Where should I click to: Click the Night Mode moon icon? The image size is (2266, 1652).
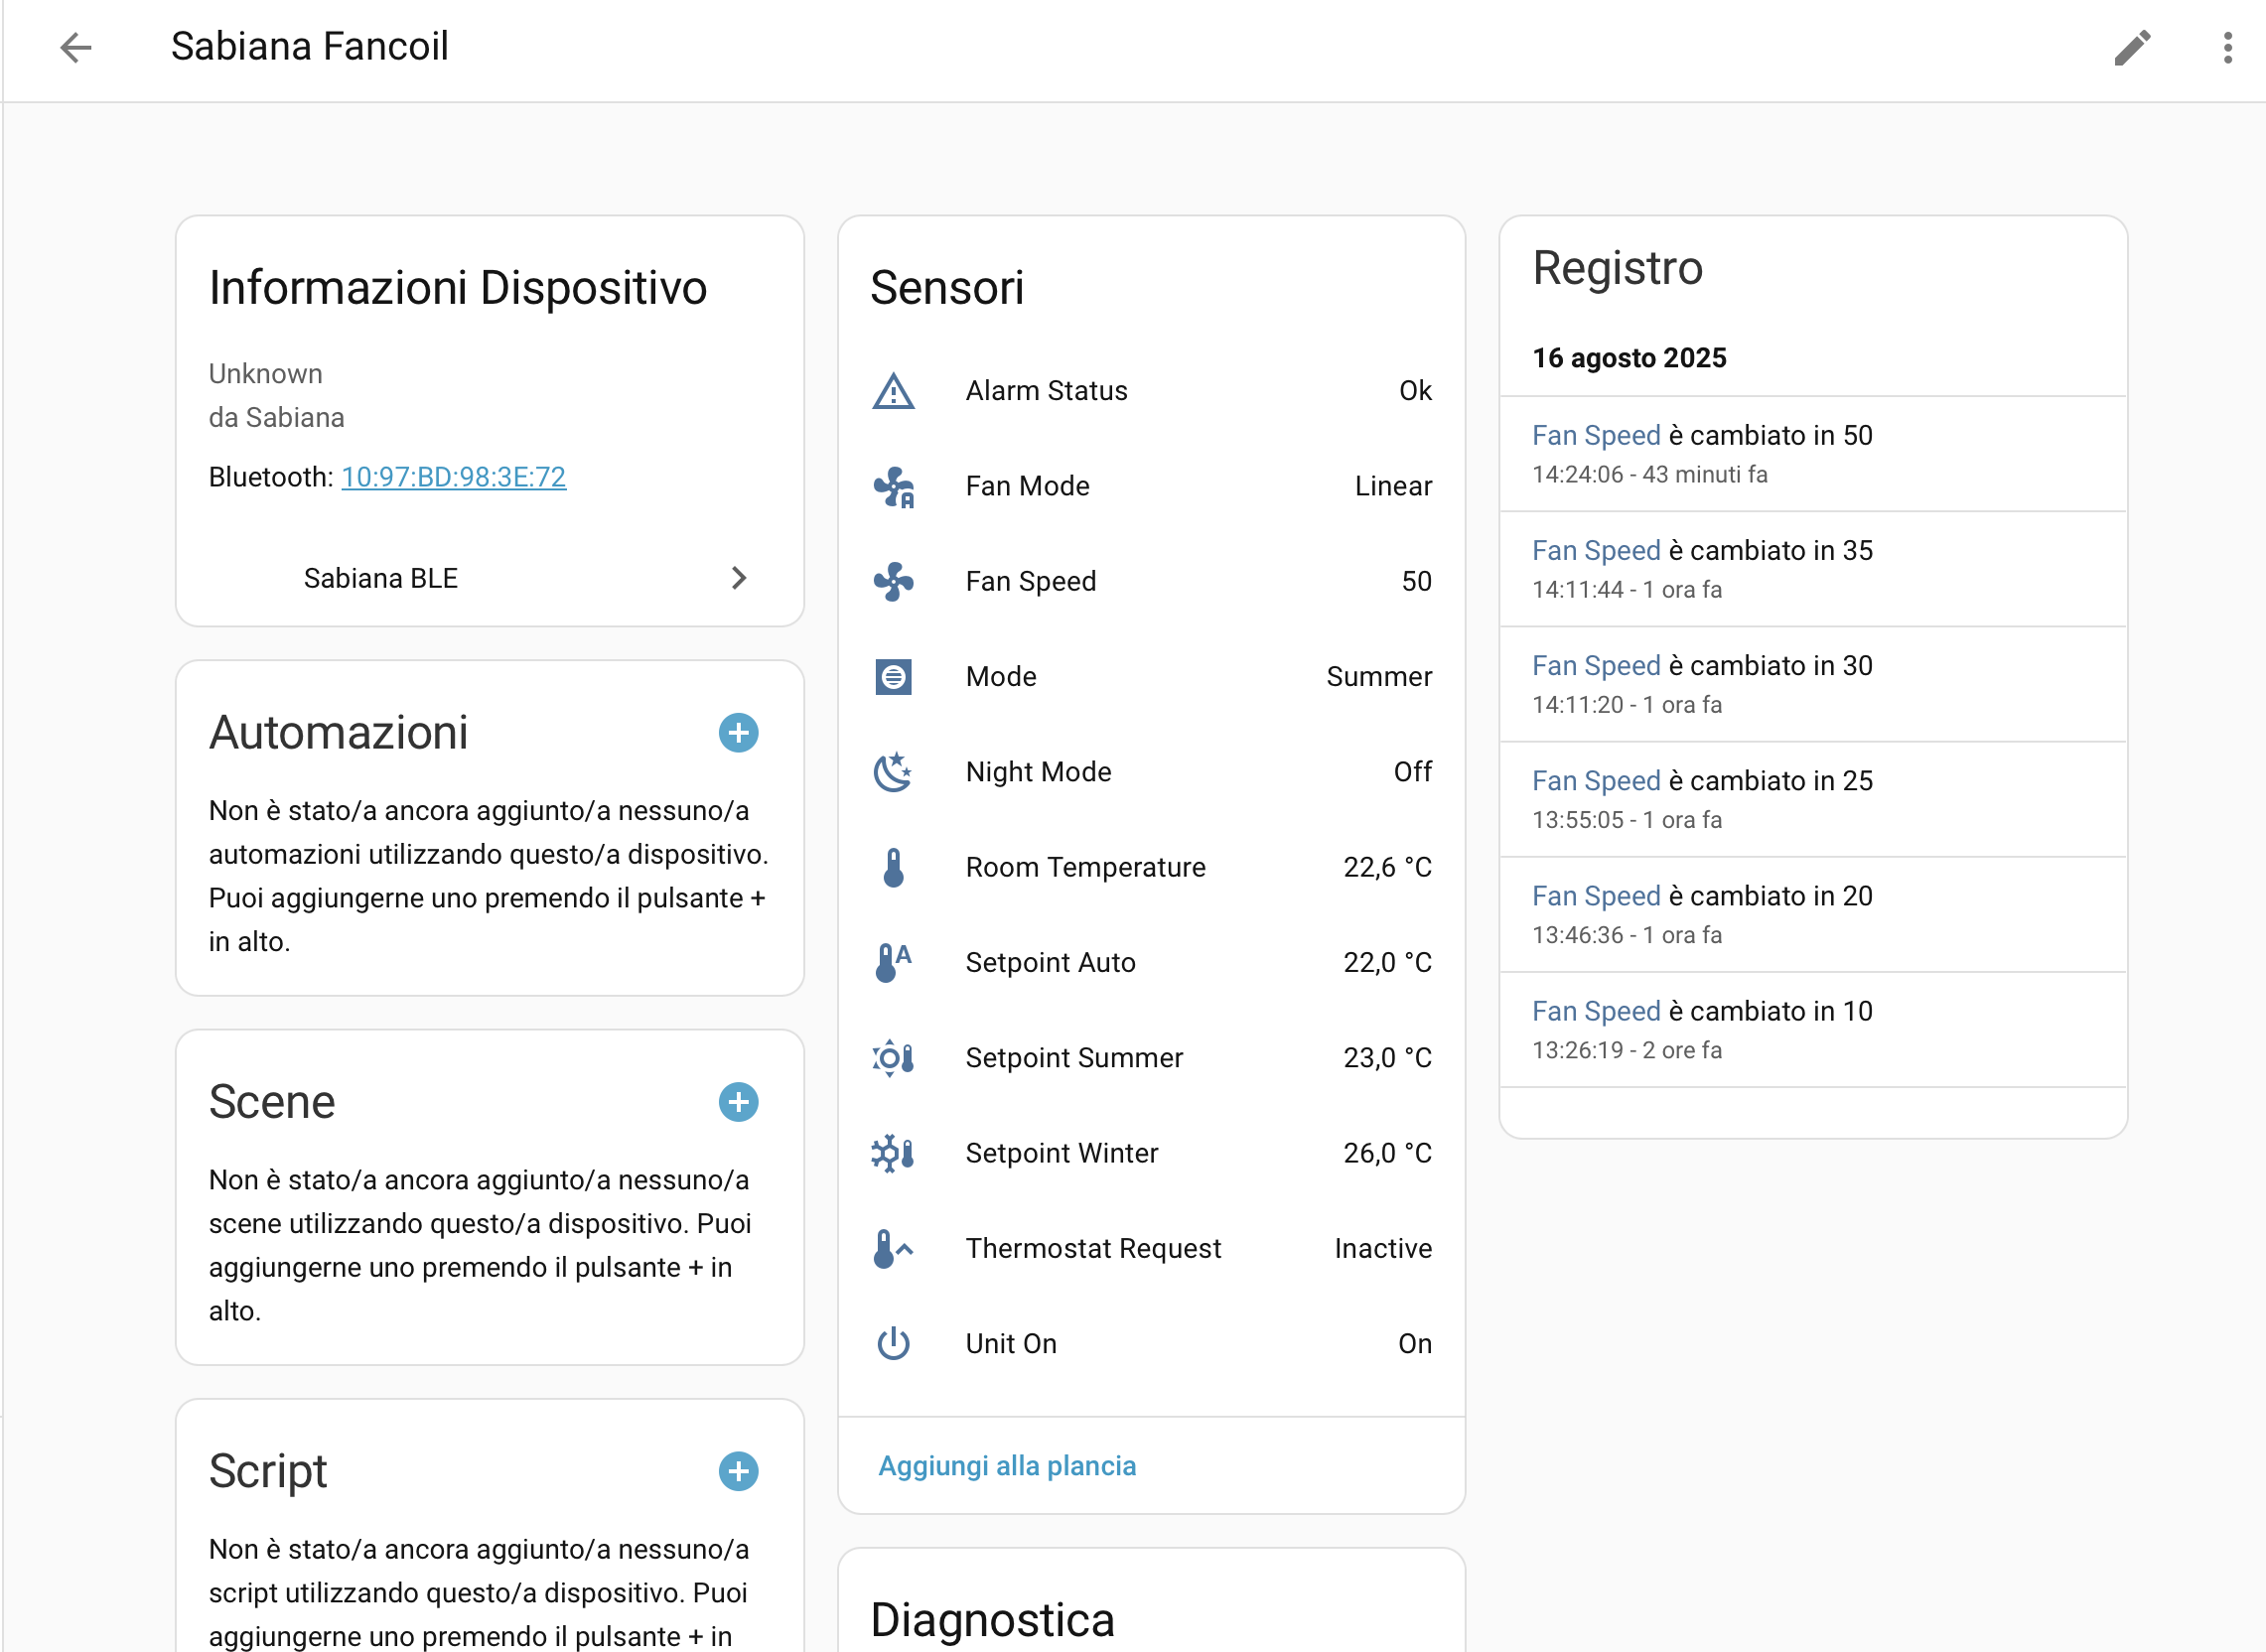[x=893, y=772]
